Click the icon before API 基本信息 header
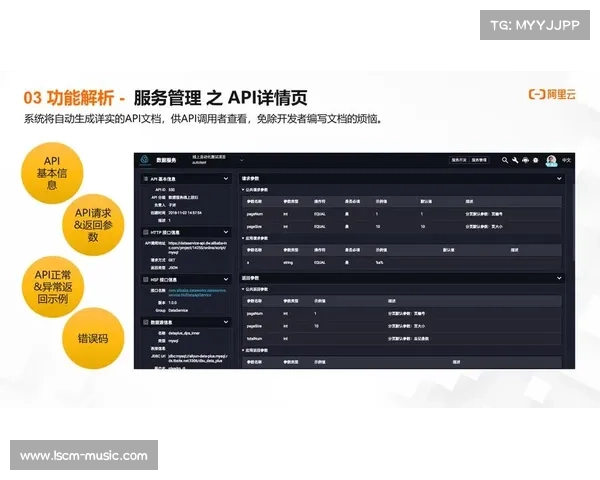The width and height of the screenshot is (600, 480). click(145, 179)
